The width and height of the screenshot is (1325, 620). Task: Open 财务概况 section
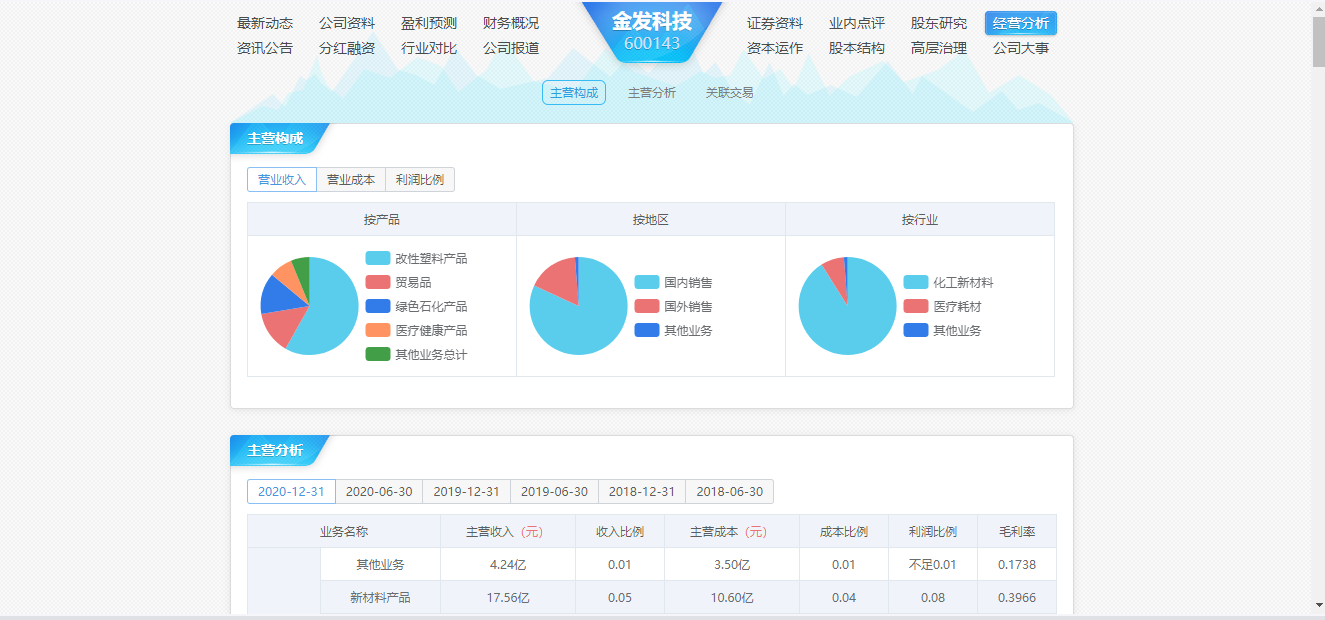pos(511,23)
